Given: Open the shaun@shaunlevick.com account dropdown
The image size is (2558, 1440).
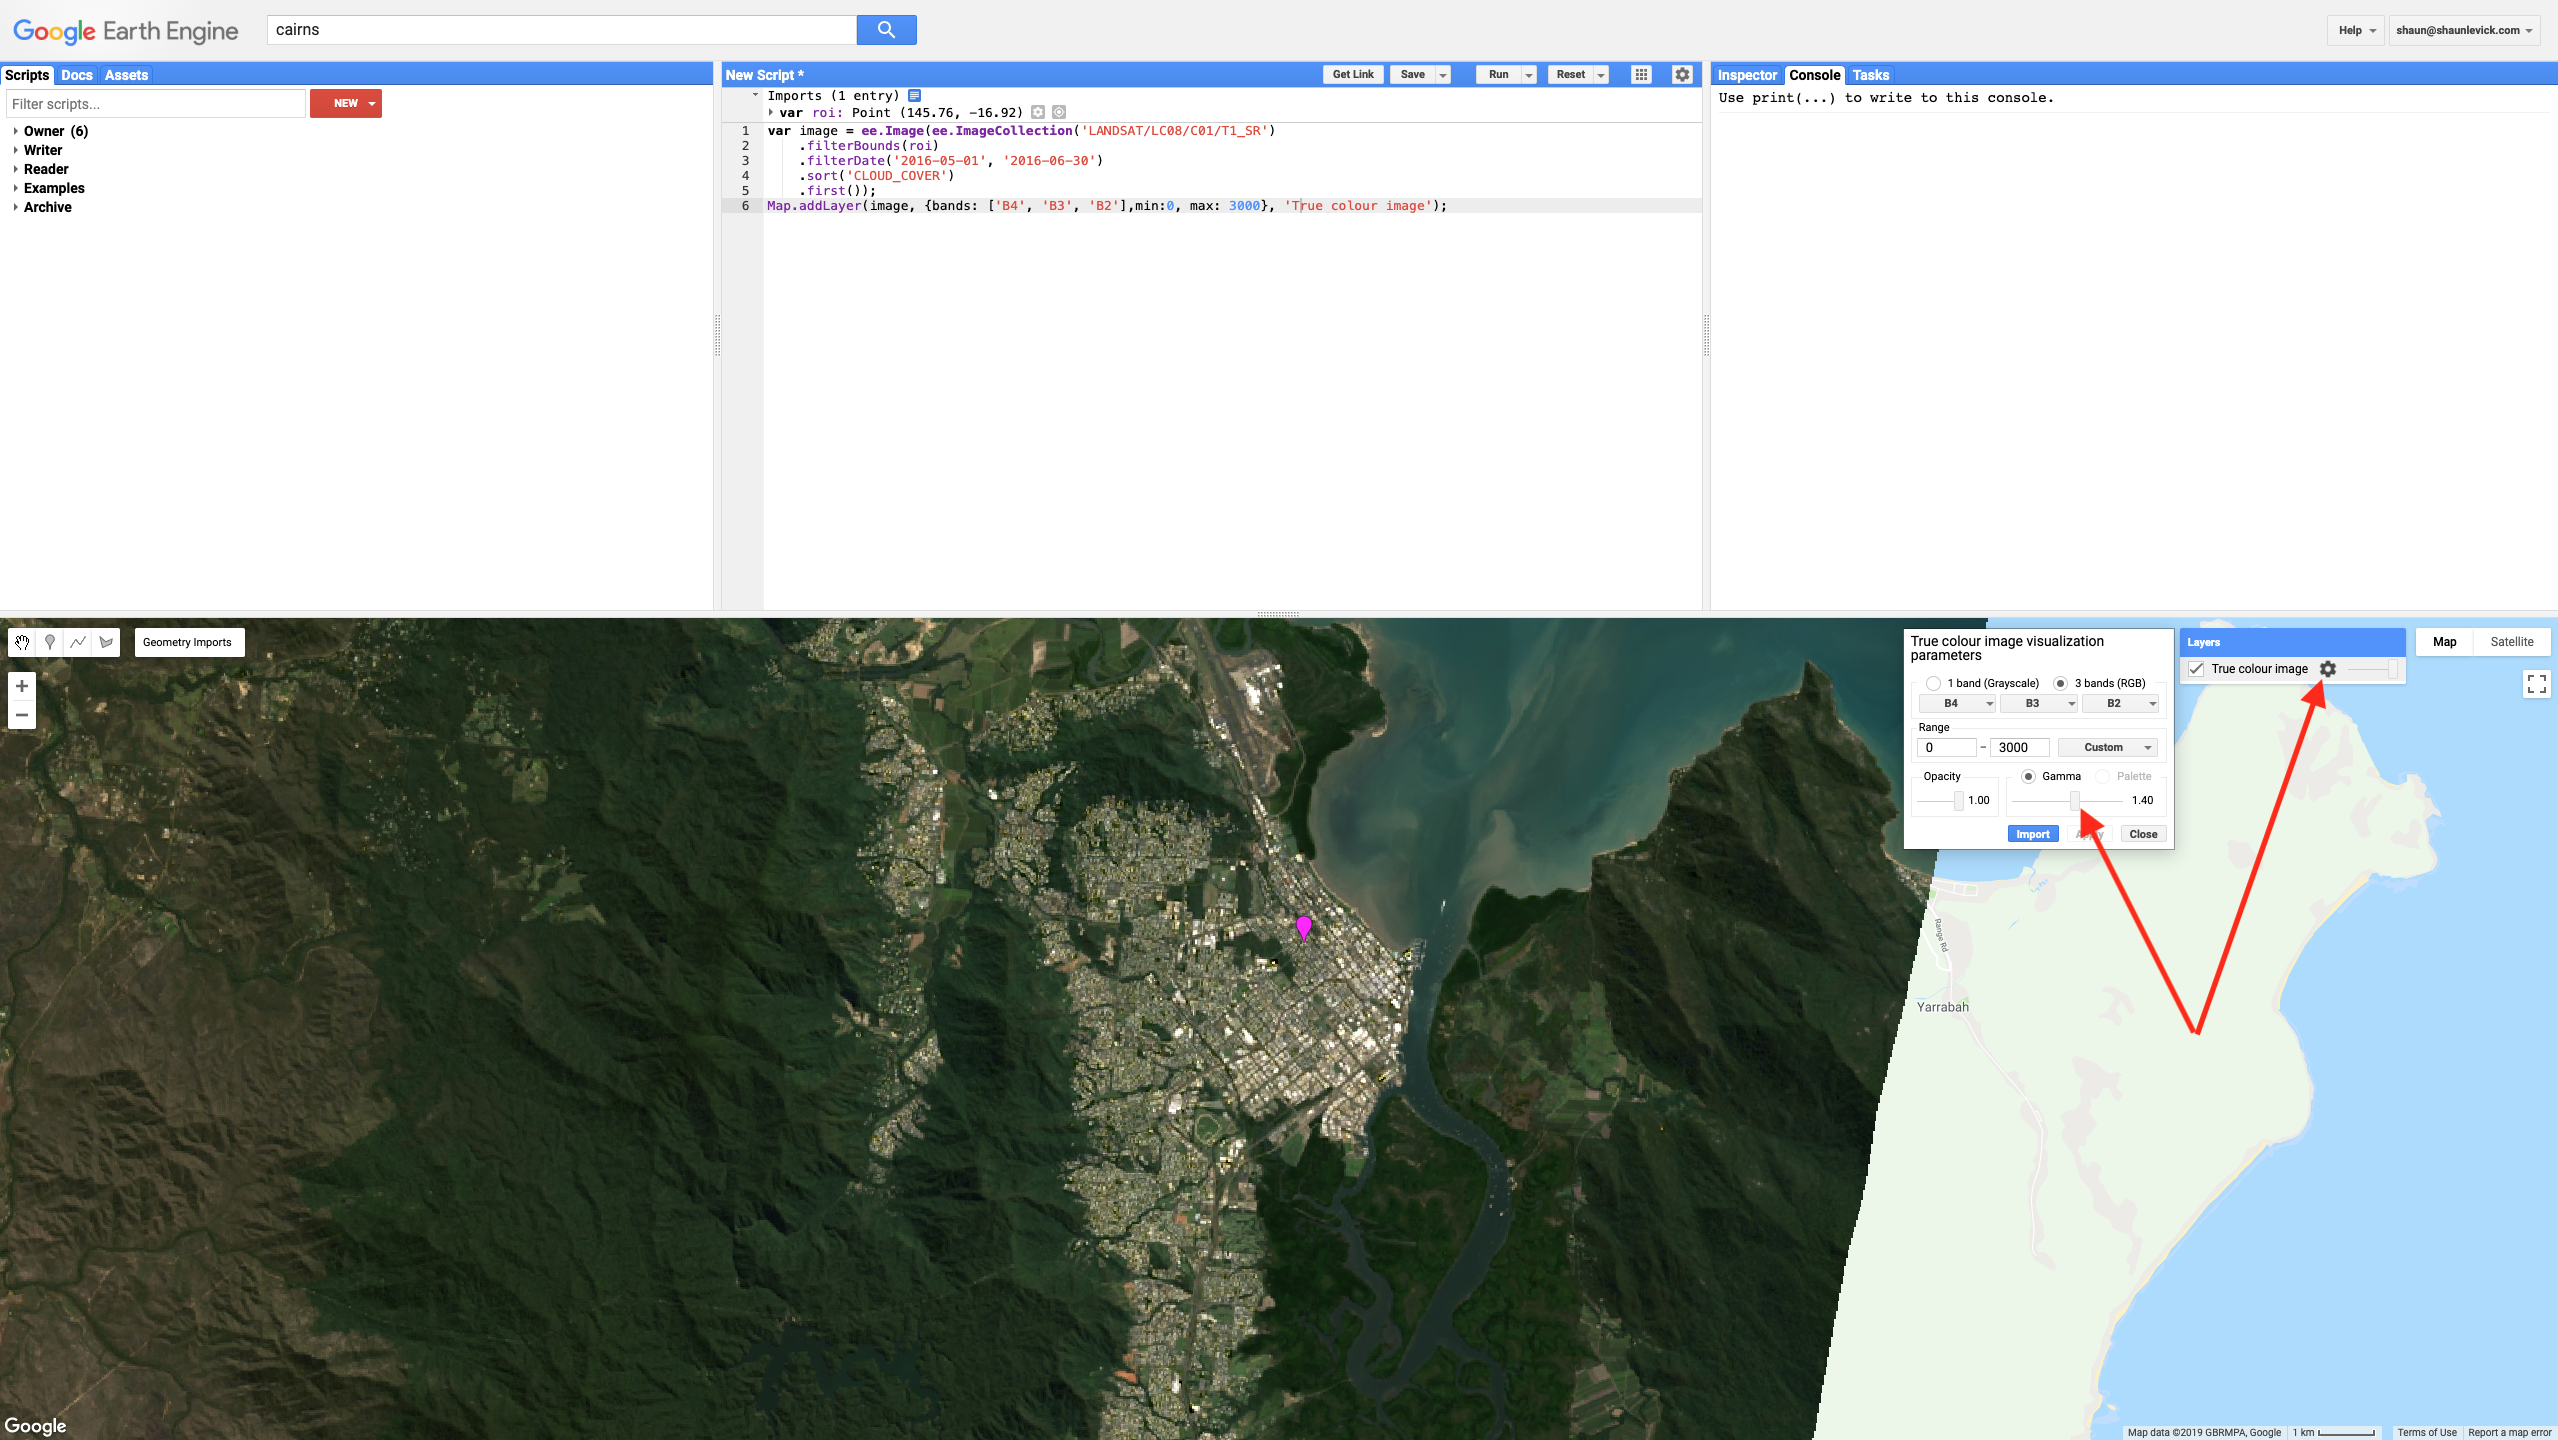Looking at the screenshot, I should (2464, 30).
